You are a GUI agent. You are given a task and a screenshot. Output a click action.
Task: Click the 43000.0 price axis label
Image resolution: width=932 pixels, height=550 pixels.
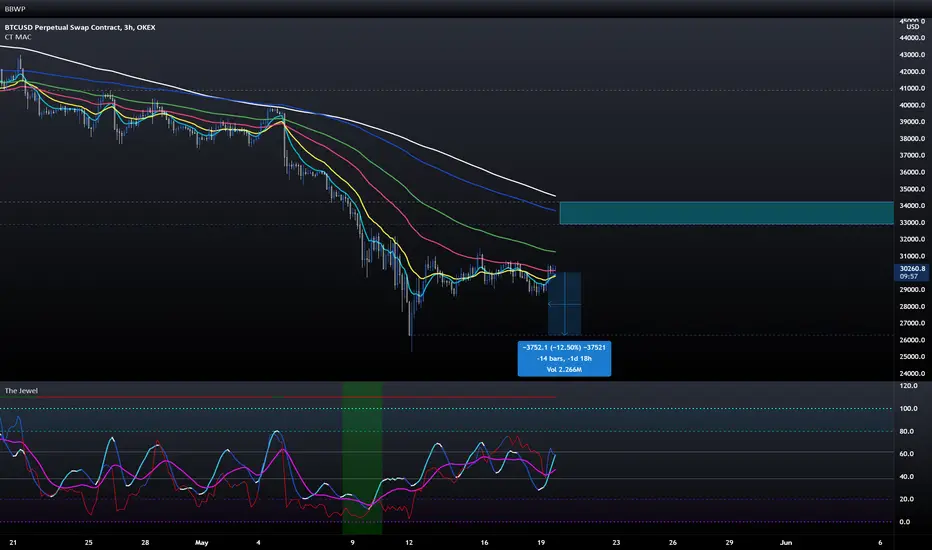[x=912, y=55]
